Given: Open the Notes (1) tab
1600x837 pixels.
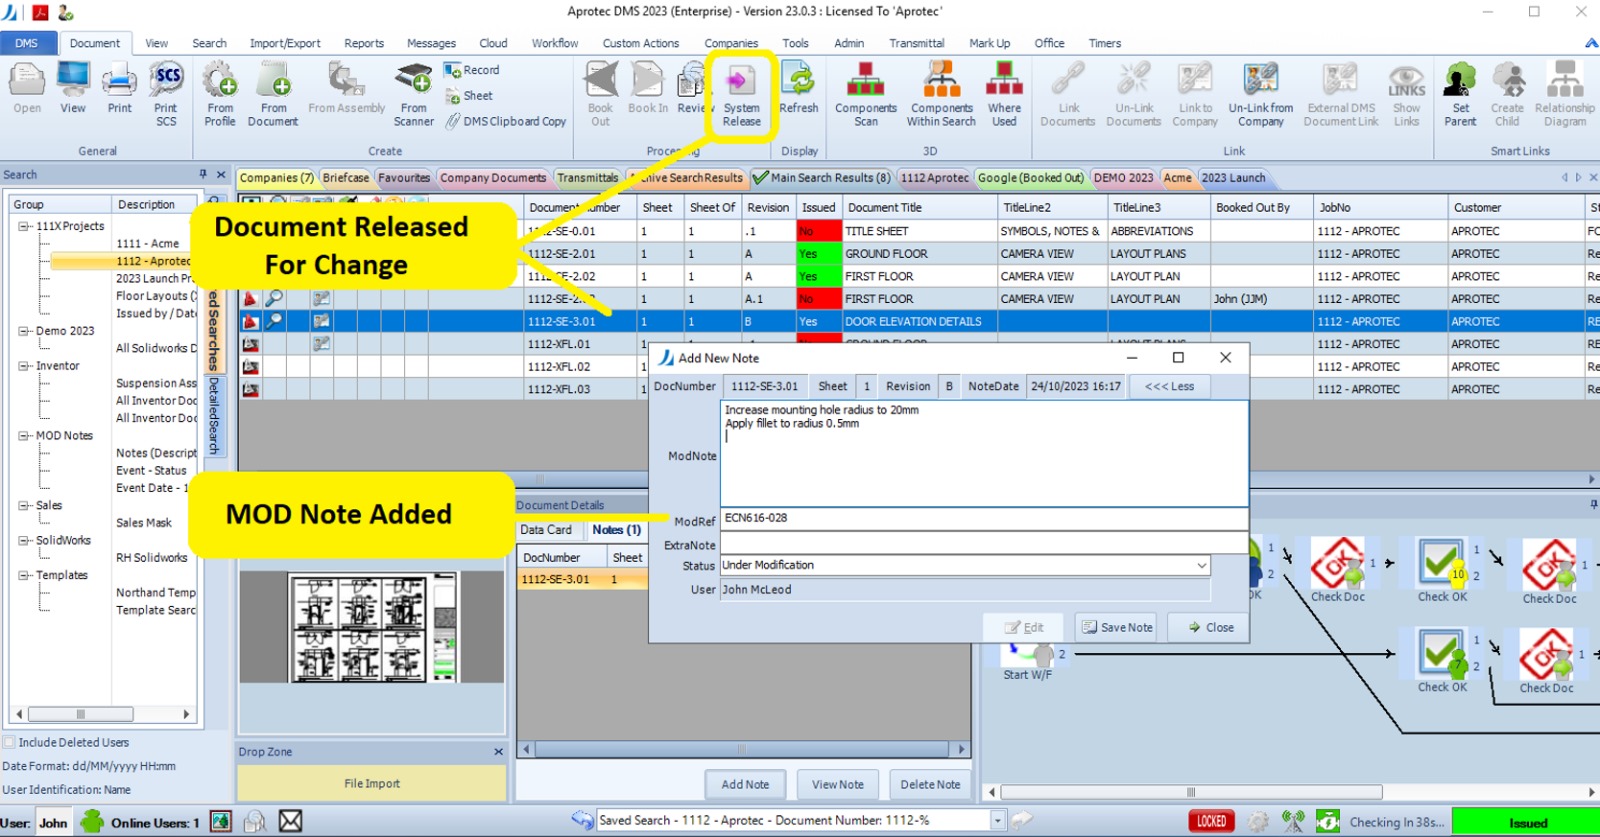Looking at the screenshot, I should 616,530.
